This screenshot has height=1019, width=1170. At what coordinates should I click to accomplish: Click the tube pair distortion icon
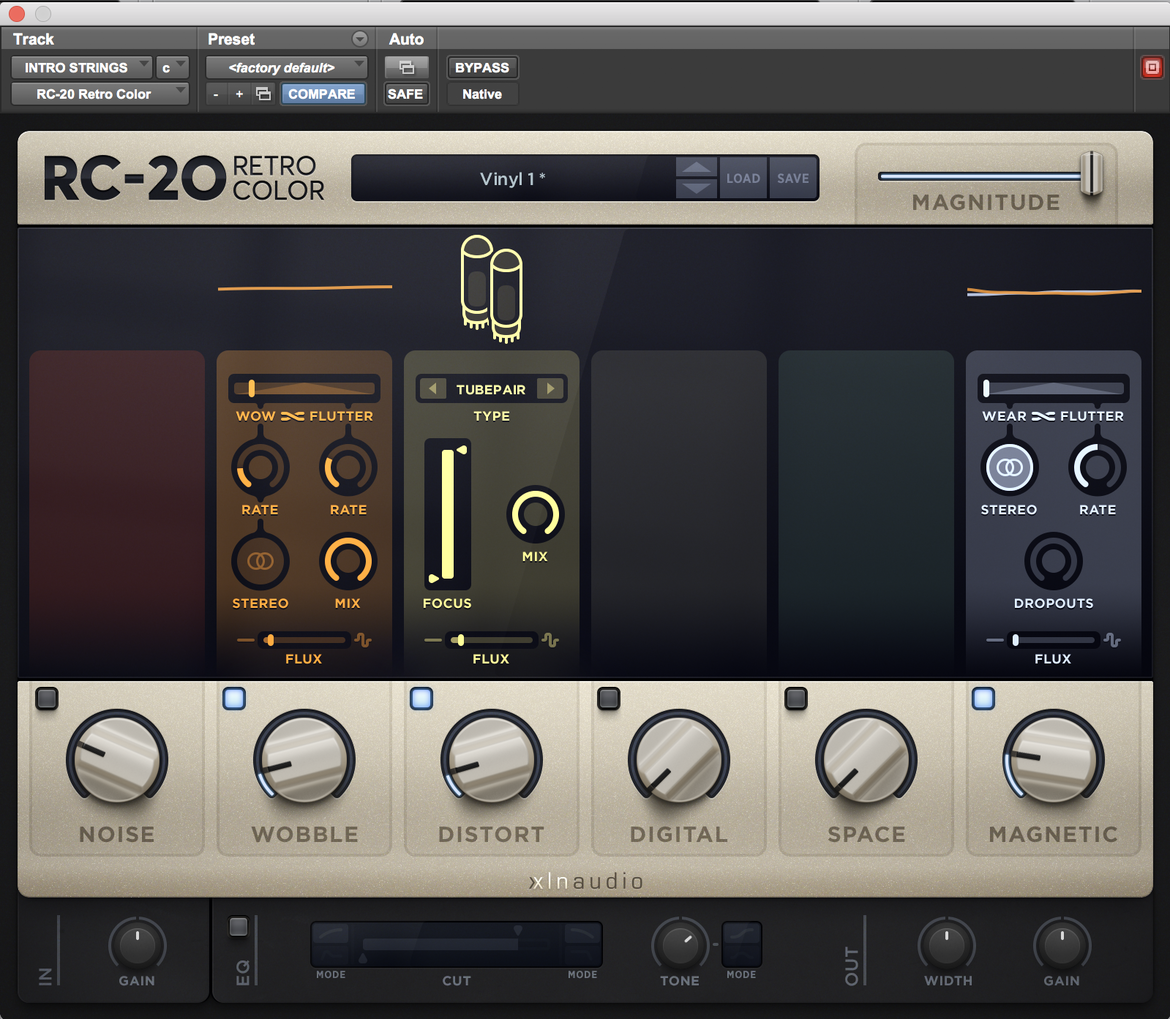pos(492,289)
